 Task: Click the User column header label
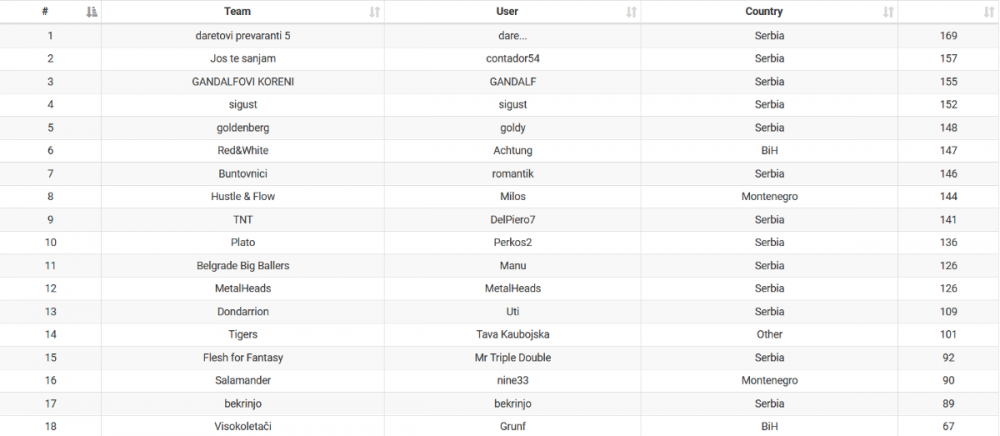[507, 12]
